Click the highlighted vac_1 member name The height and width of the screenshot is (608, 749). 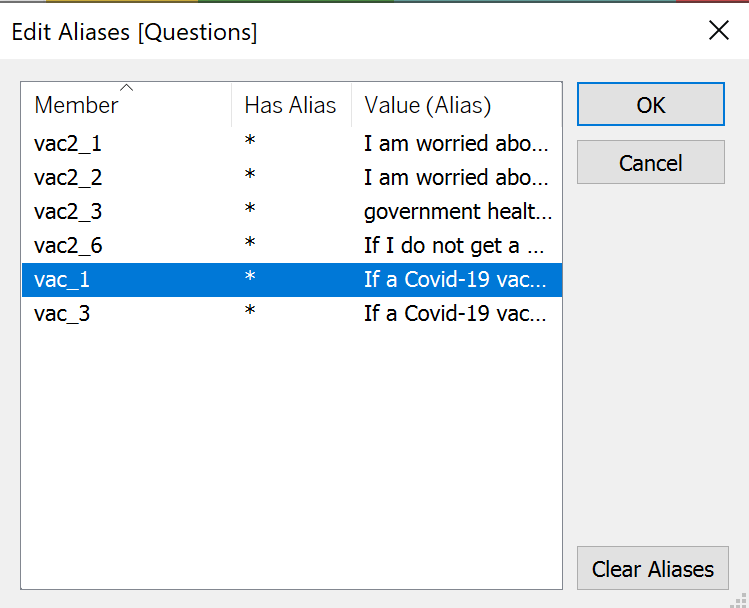click(x=62, y=280)
